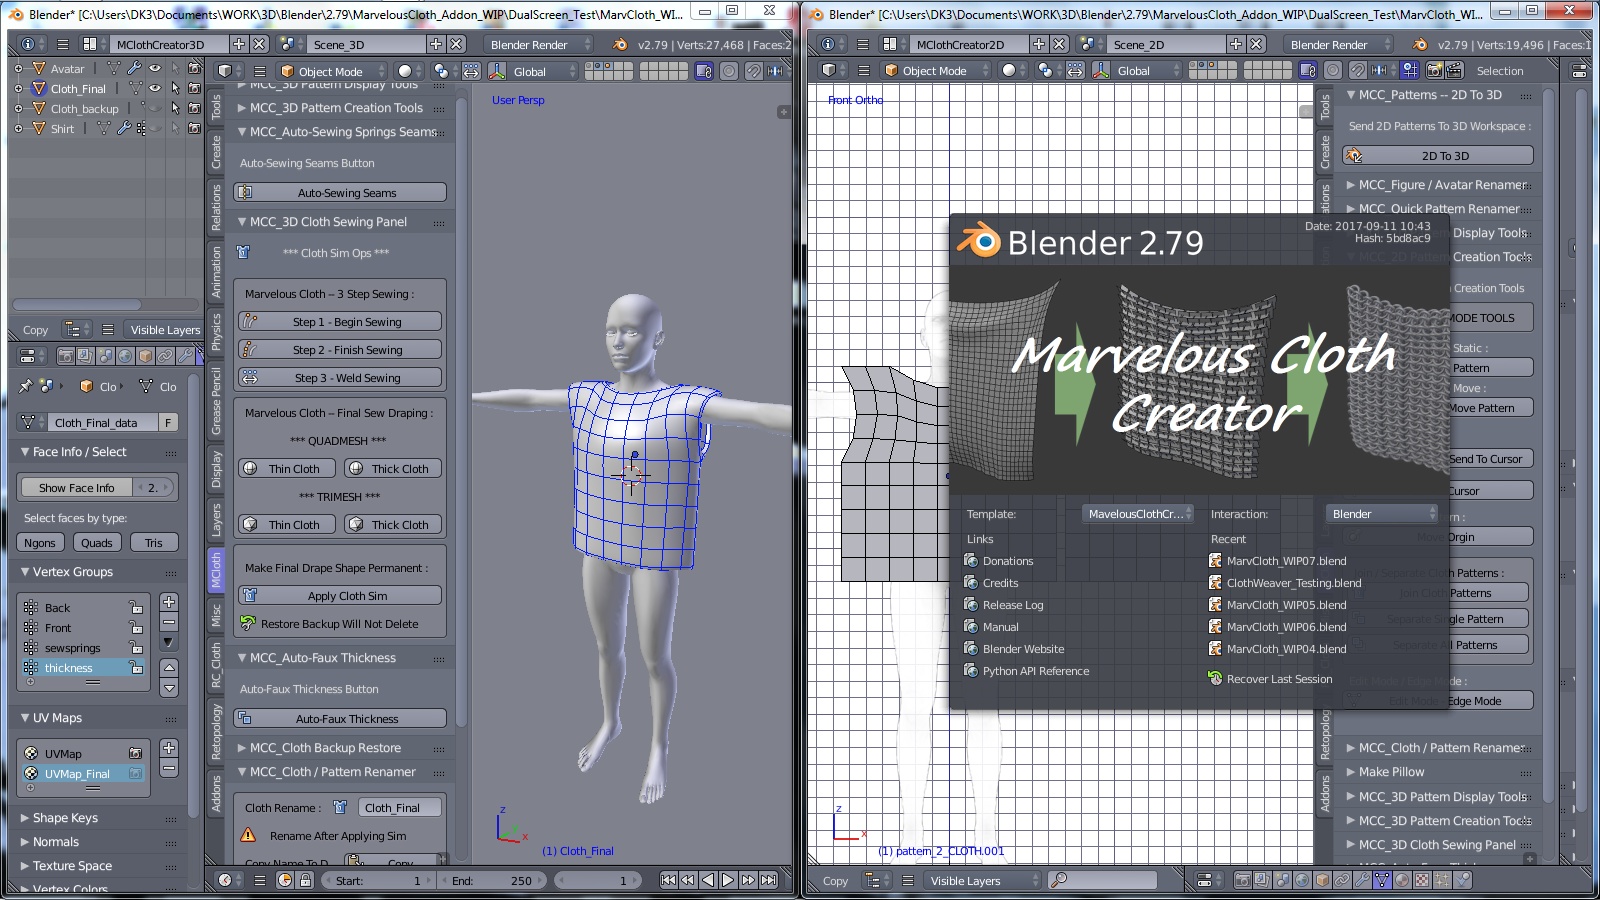The image size is (1600, 900).
Task: Click the lock icon in timeline header
Action: click(305, 880)
